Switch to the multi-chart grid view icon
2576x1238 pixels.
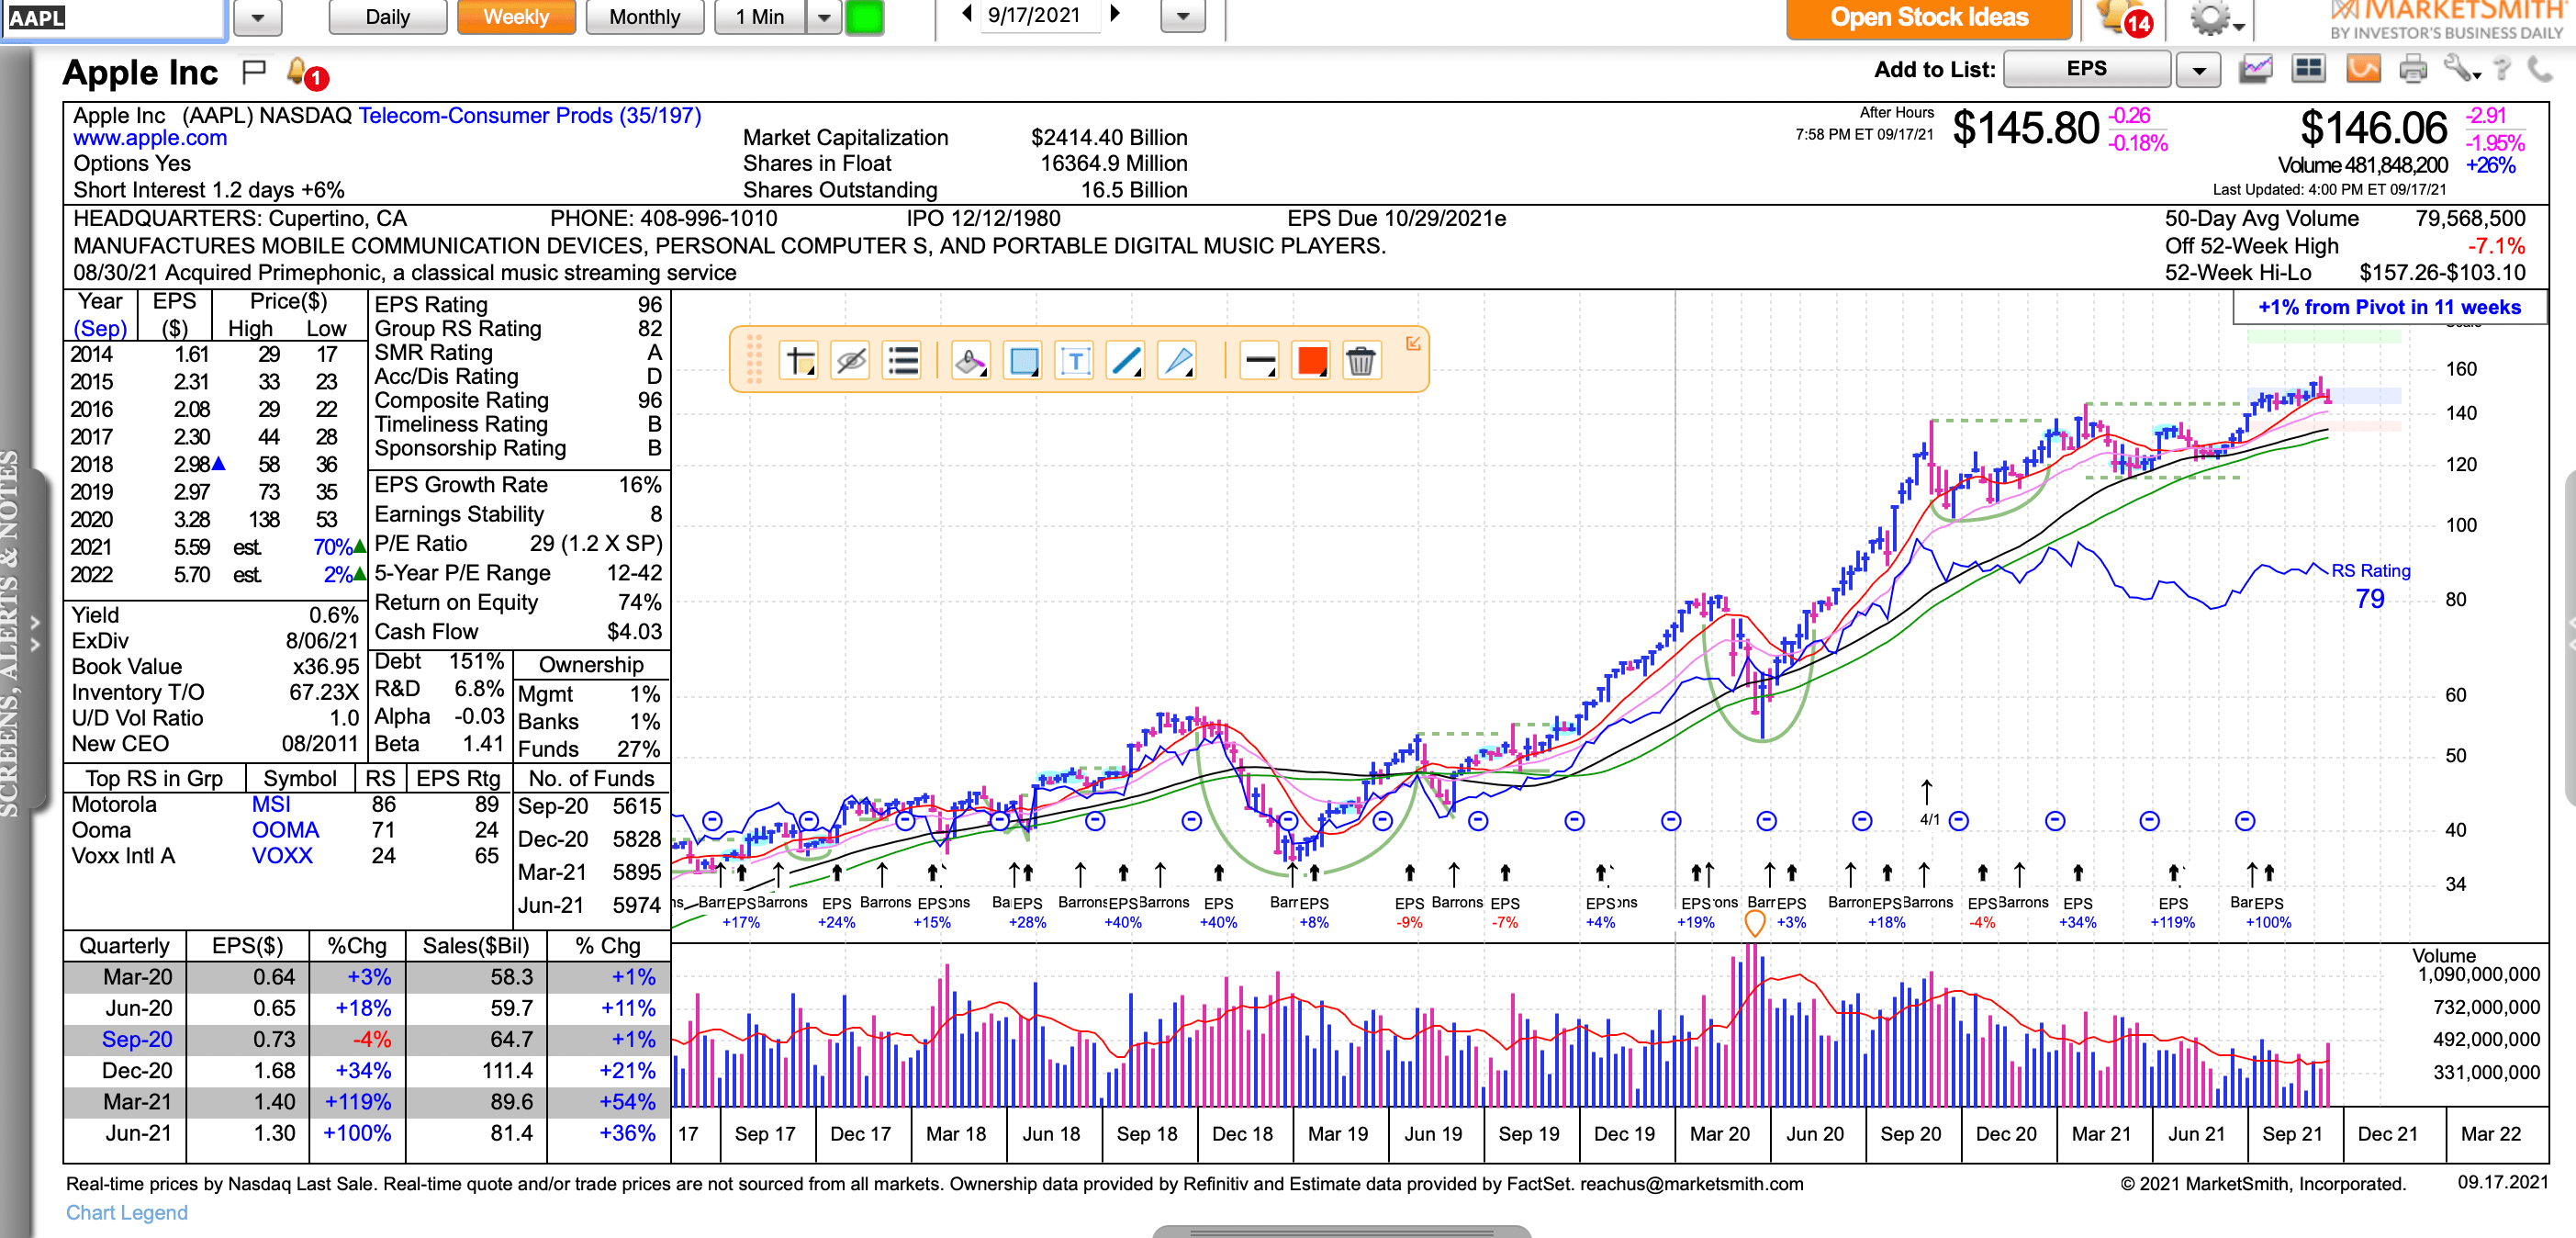(2308, 69)
